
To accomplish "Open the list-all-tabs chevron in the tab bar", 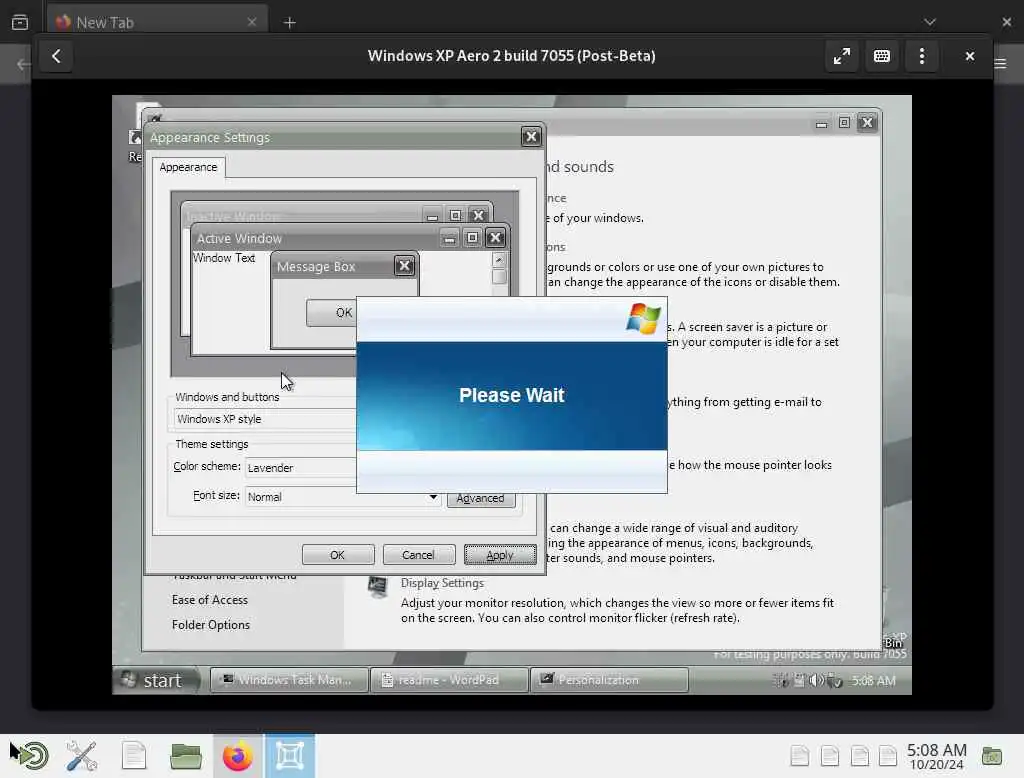I will (x=930, y=22).
